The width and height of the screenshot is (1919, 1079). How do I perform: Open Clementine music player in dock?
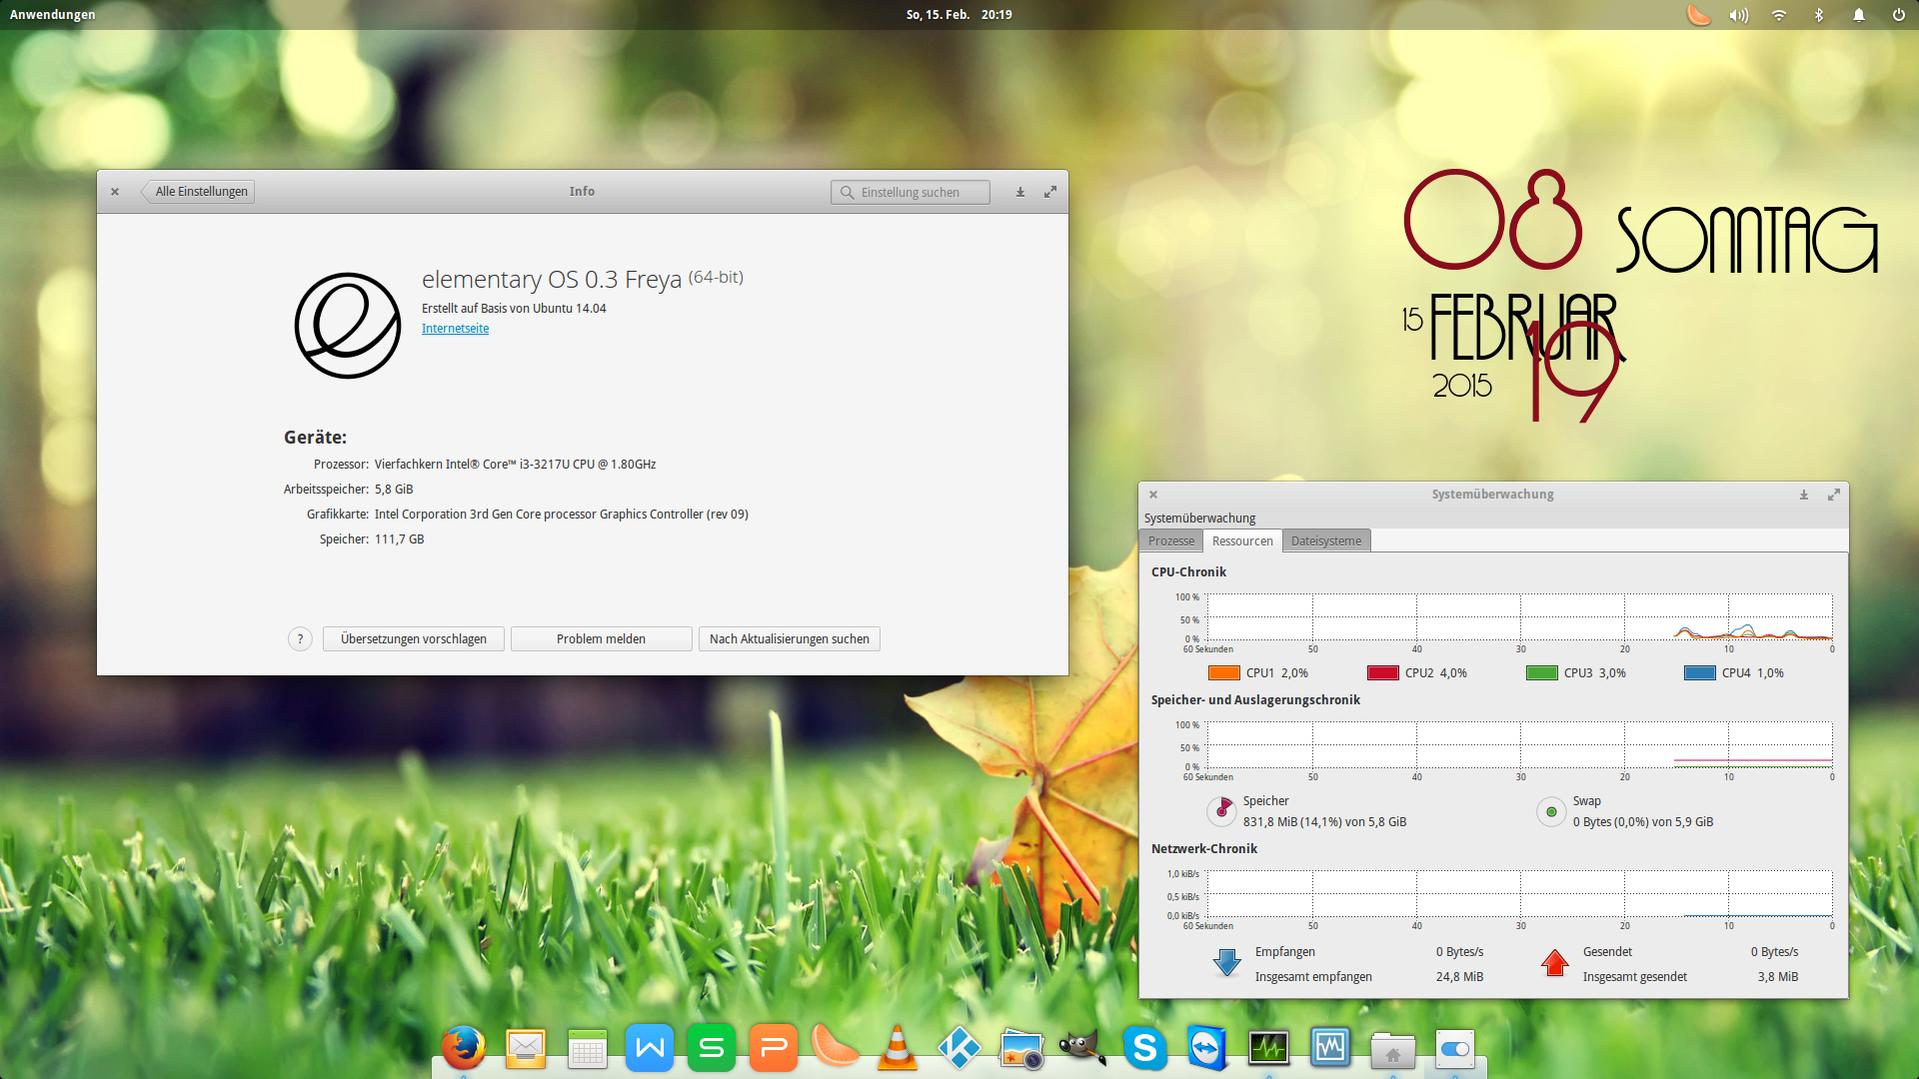click(835, 1048)
